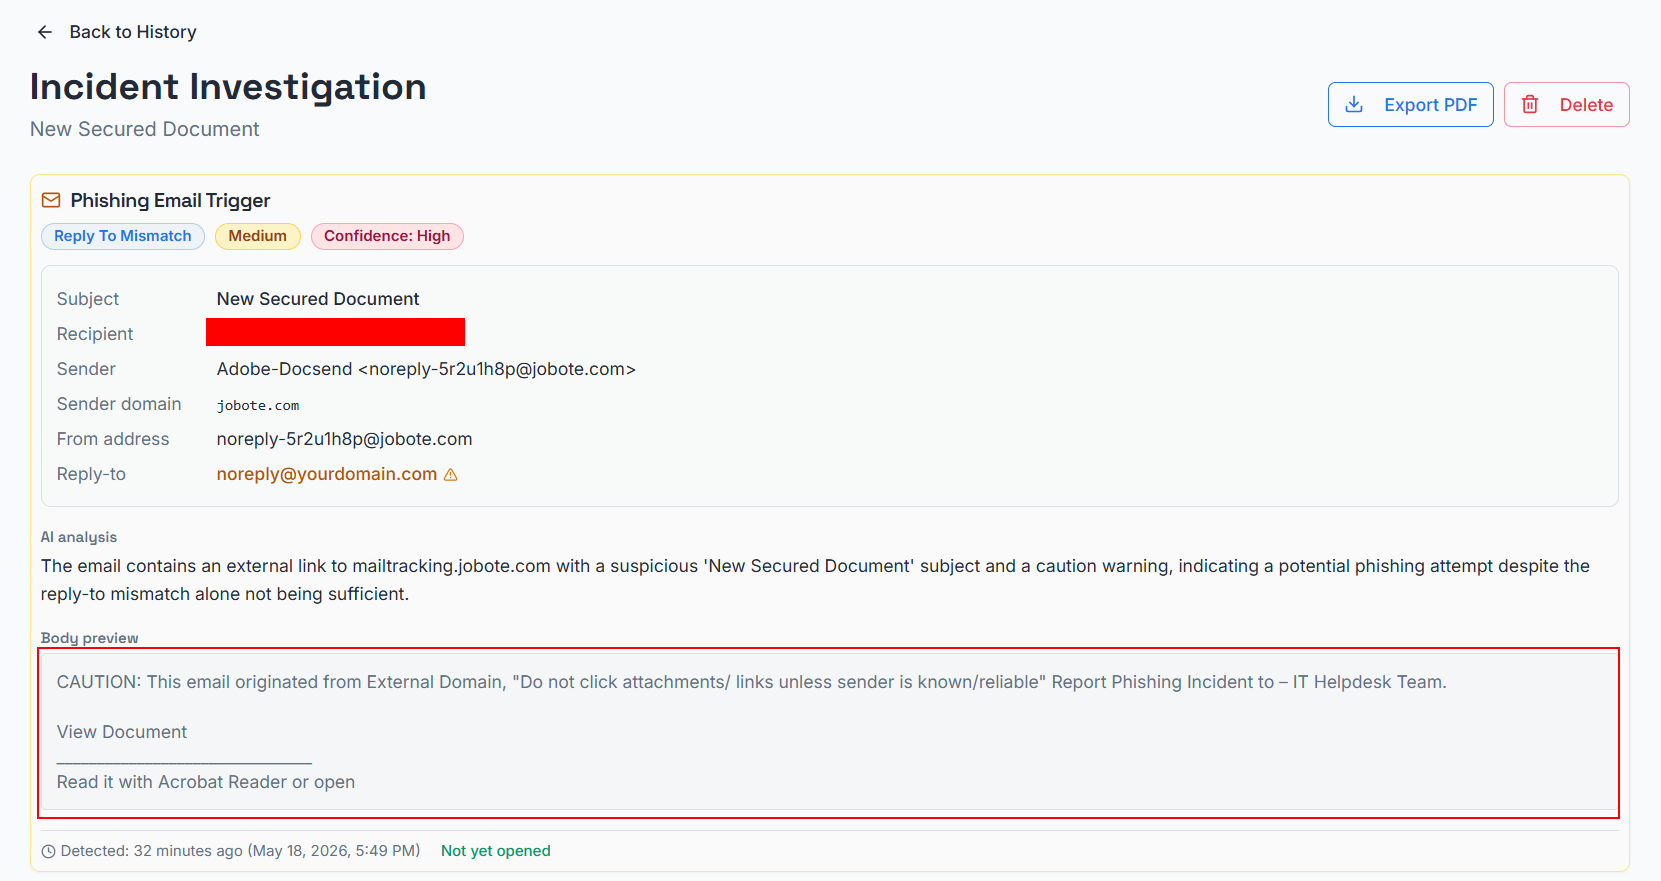Click the Body preview label

[x=90, y=638]
